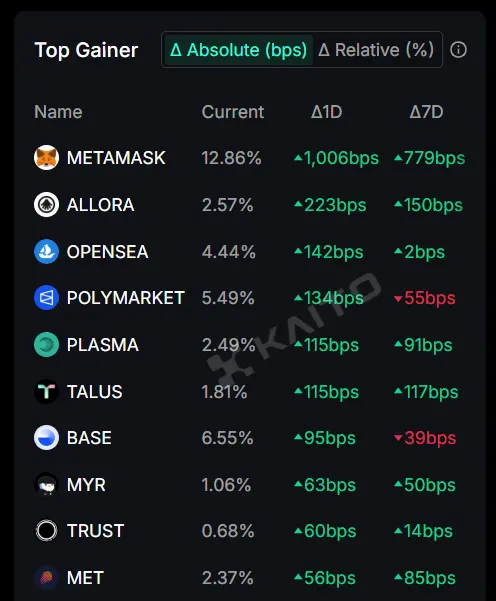
Task: Click the MetaMask fox icon
Action: click(46, 158)
